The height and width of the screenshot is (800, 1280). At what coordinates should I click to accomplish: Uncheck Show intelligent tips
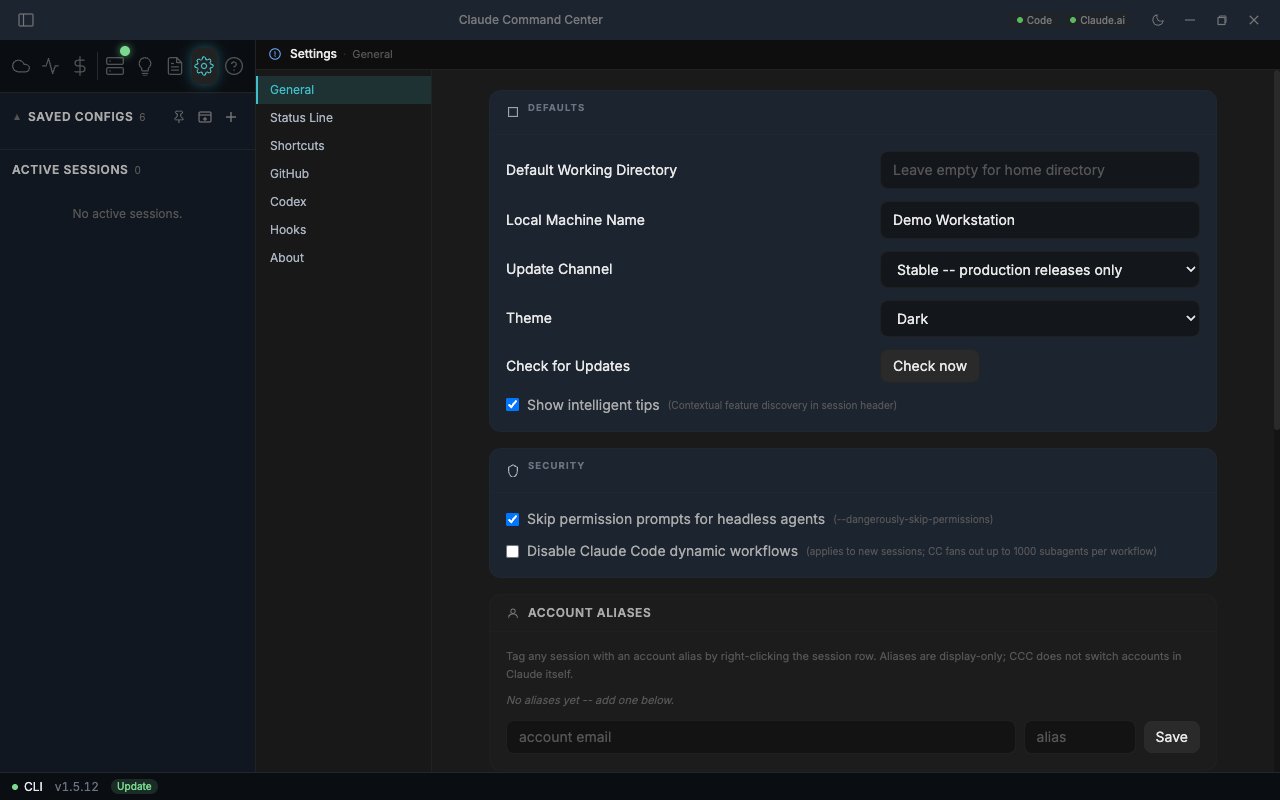point(512,405)
